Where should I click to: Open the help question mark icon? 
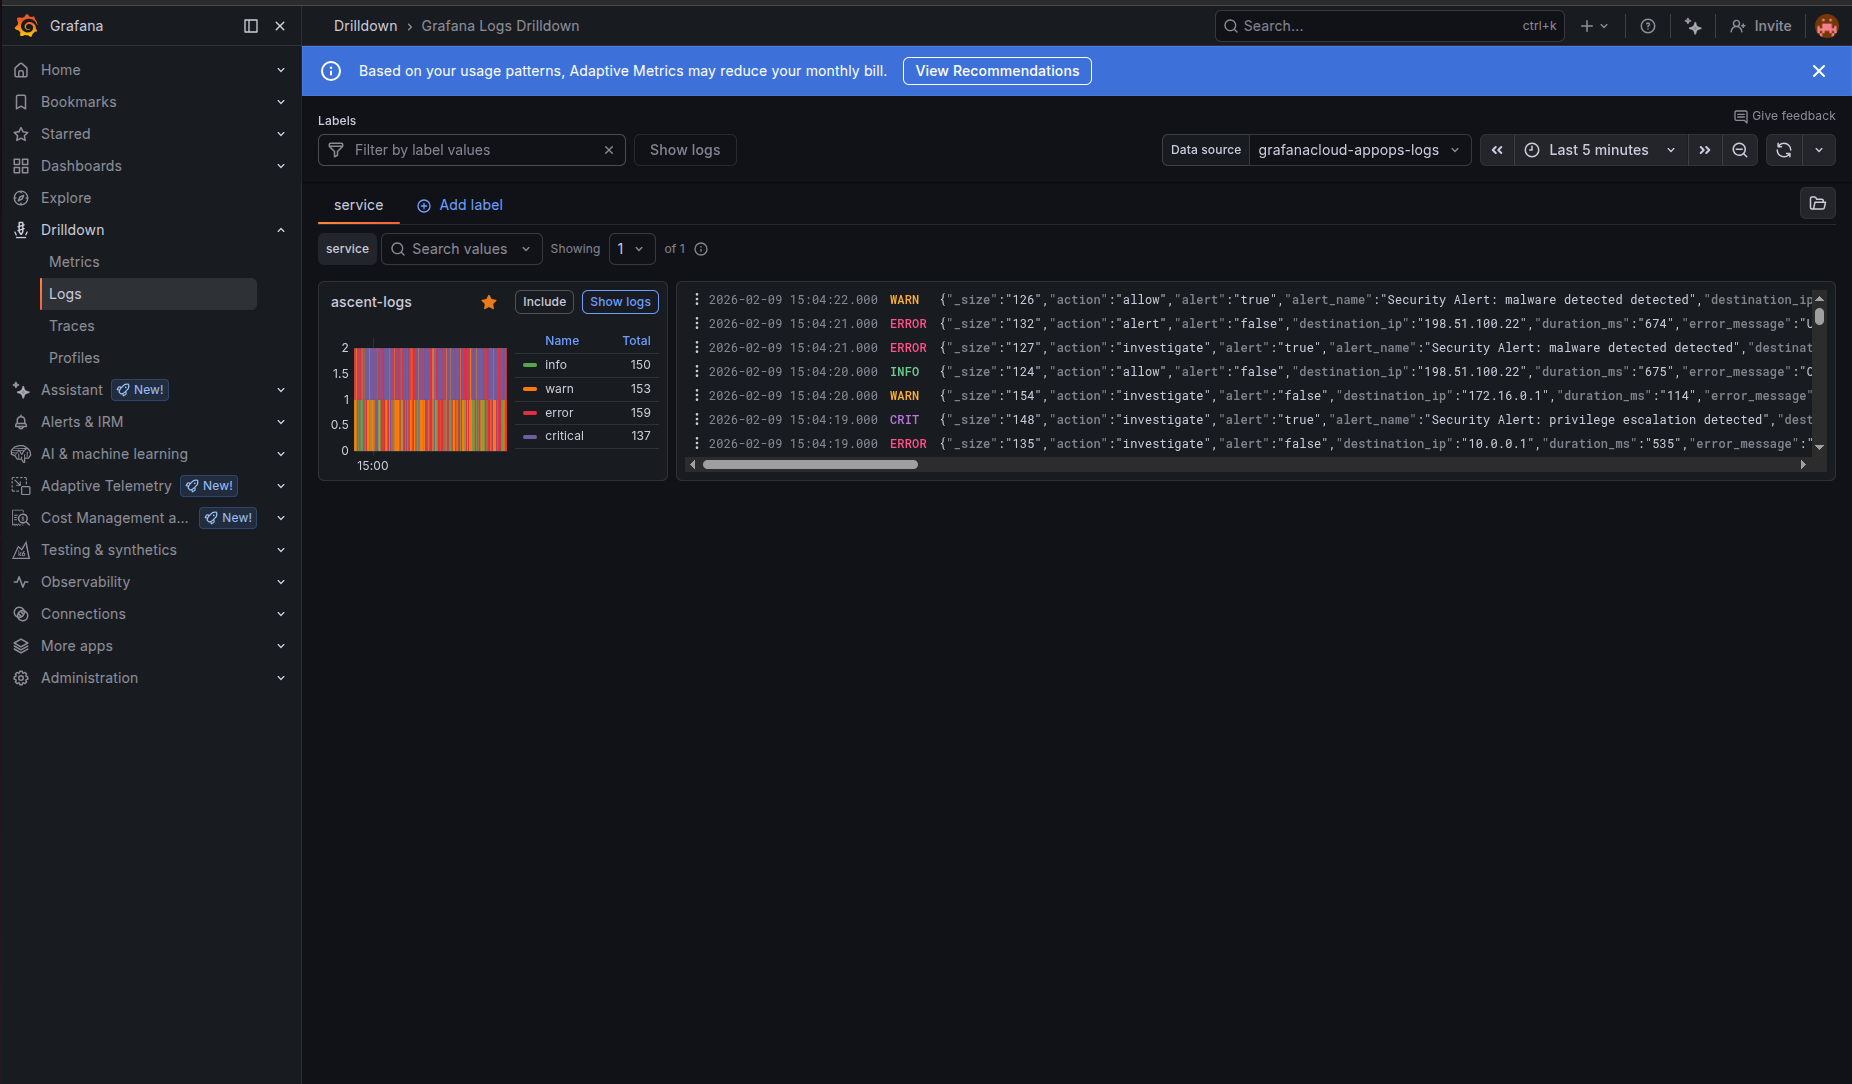click(1648, 26)
